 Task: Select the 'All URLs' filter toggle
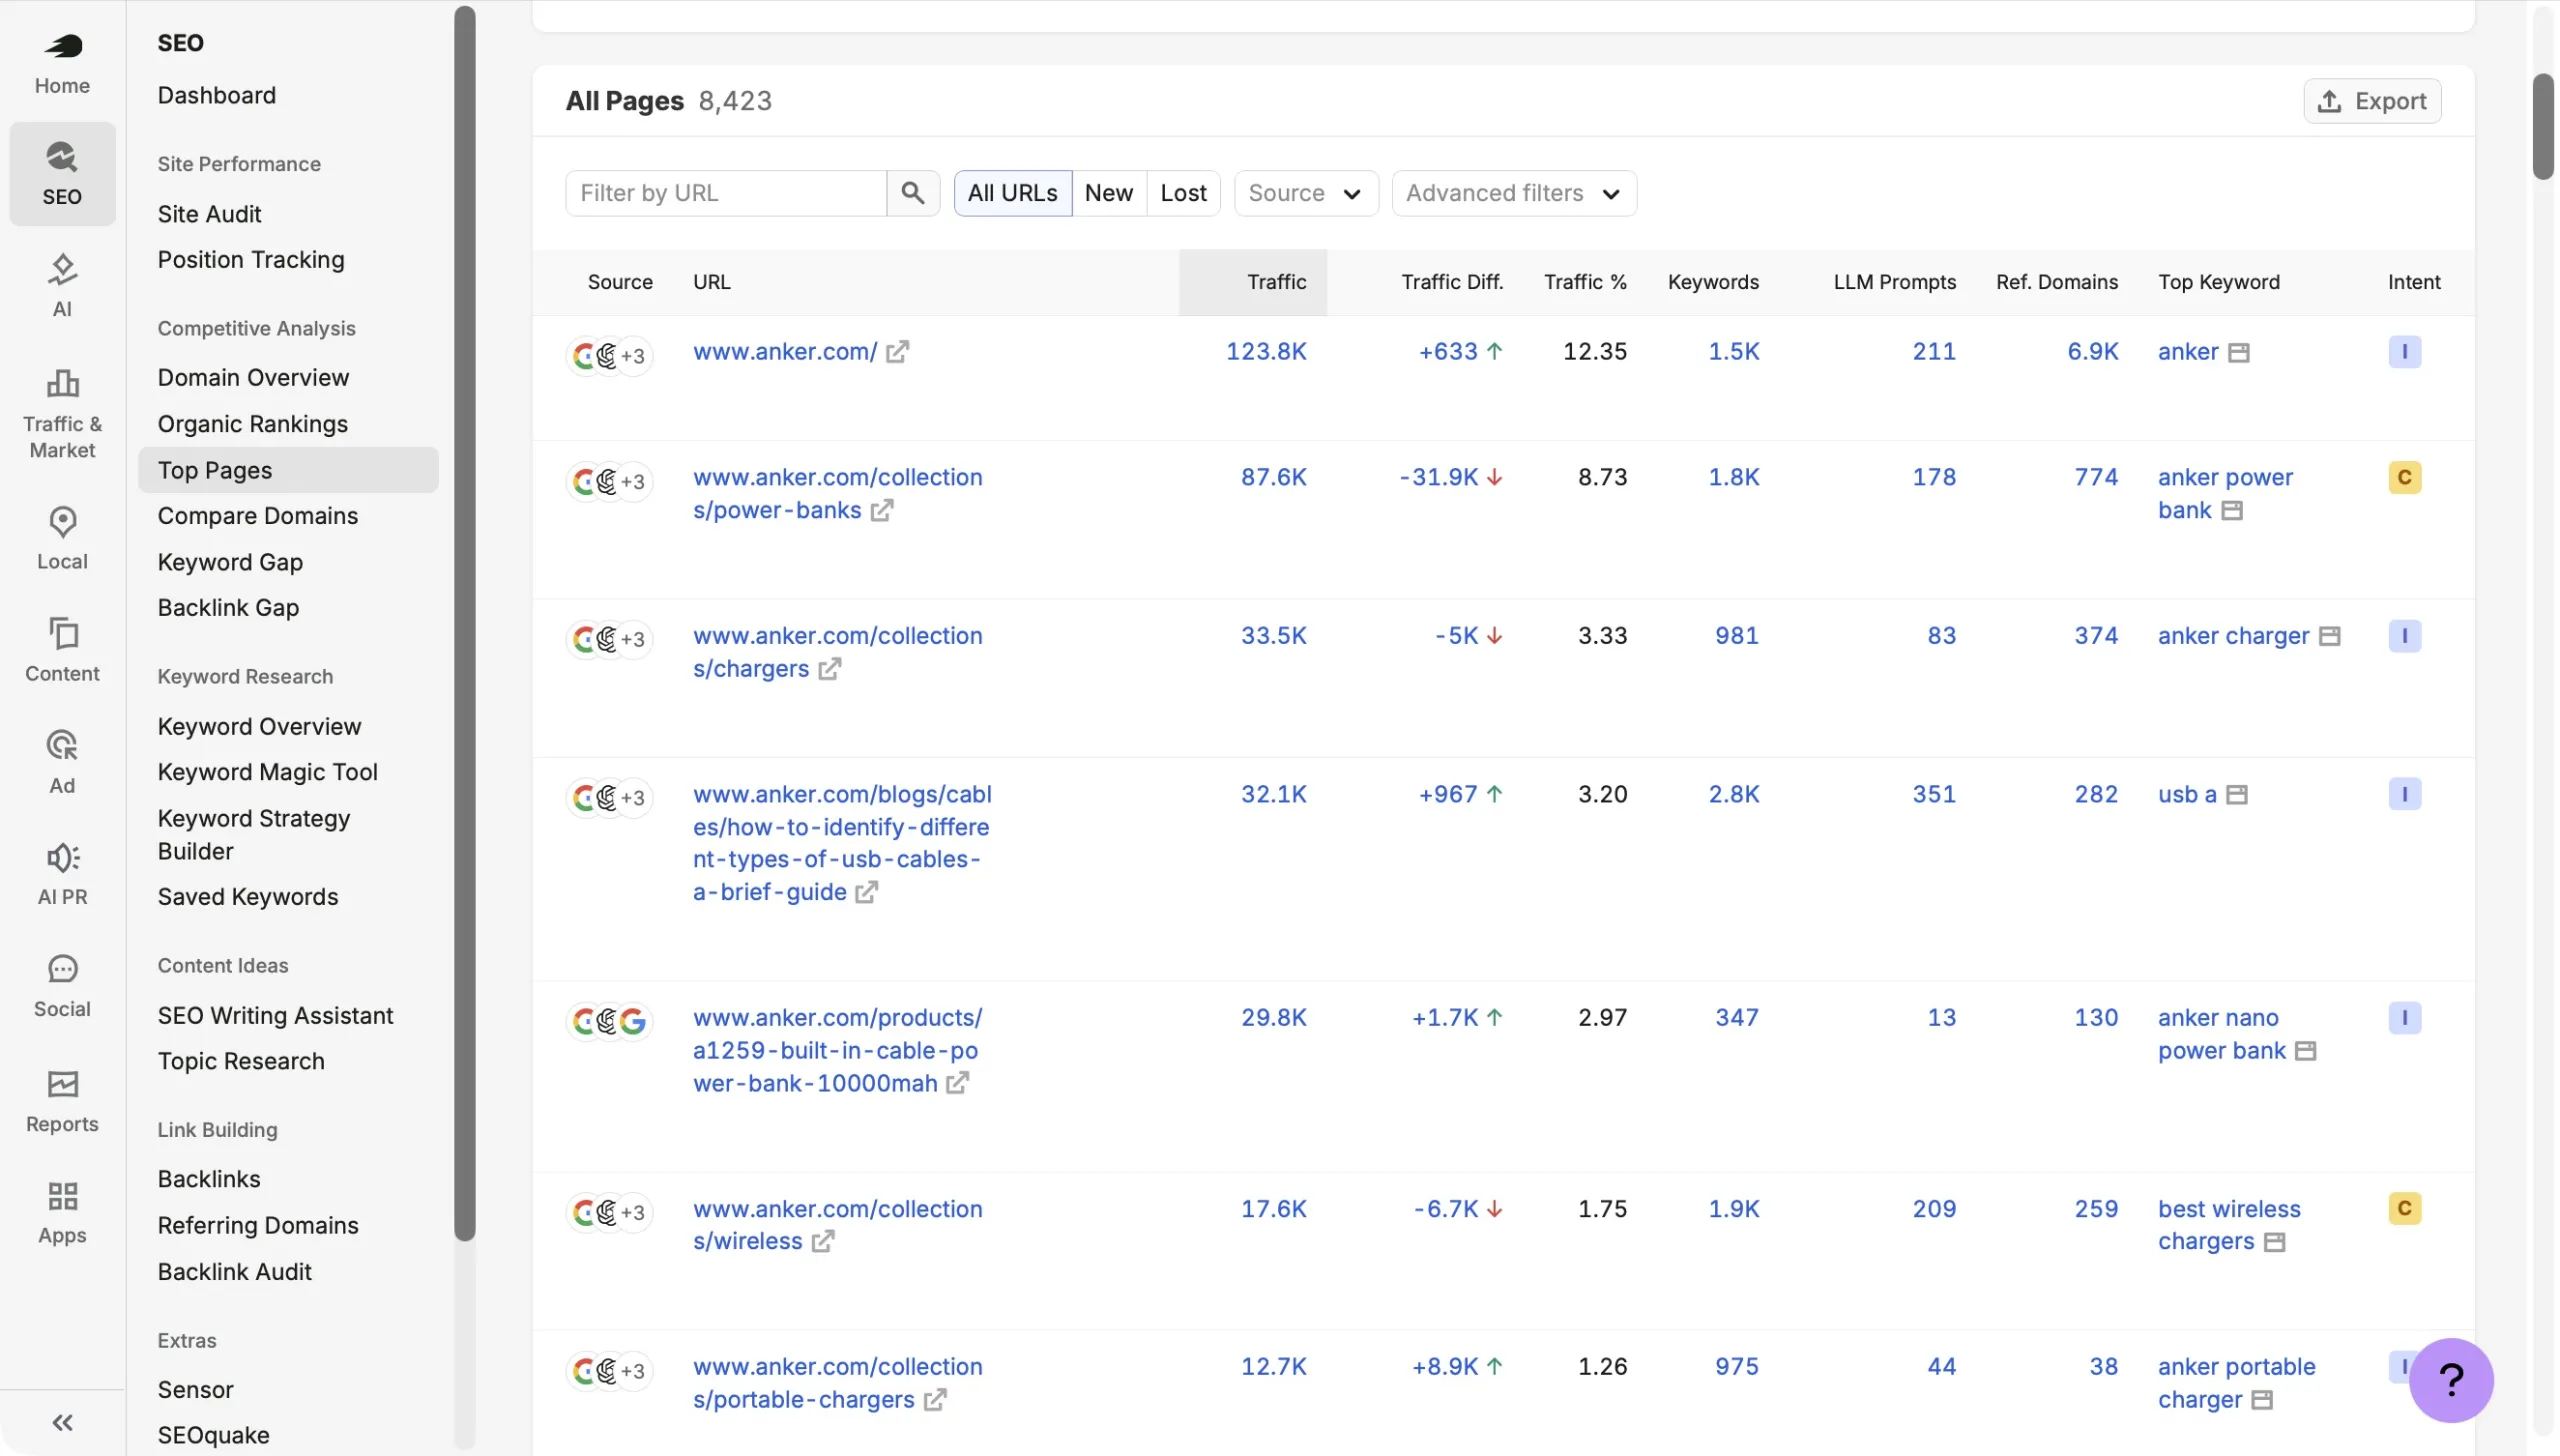[1012, 193]
